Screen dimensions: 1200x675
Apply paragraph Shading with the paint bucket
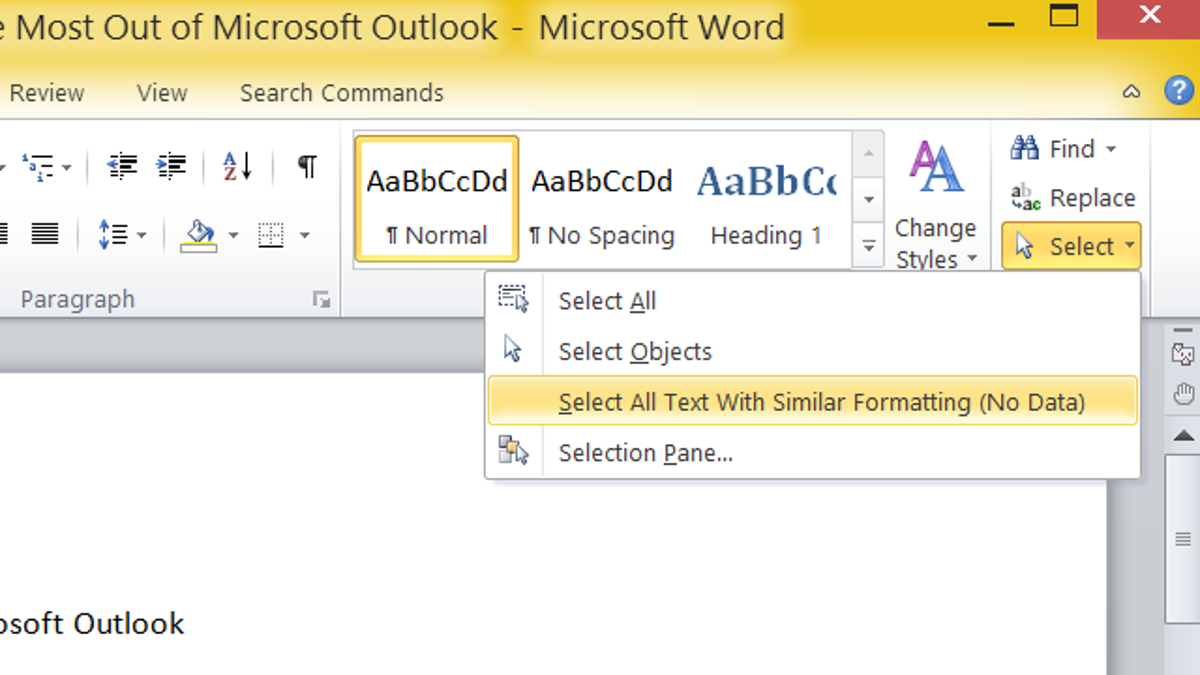tap(198, 235)
